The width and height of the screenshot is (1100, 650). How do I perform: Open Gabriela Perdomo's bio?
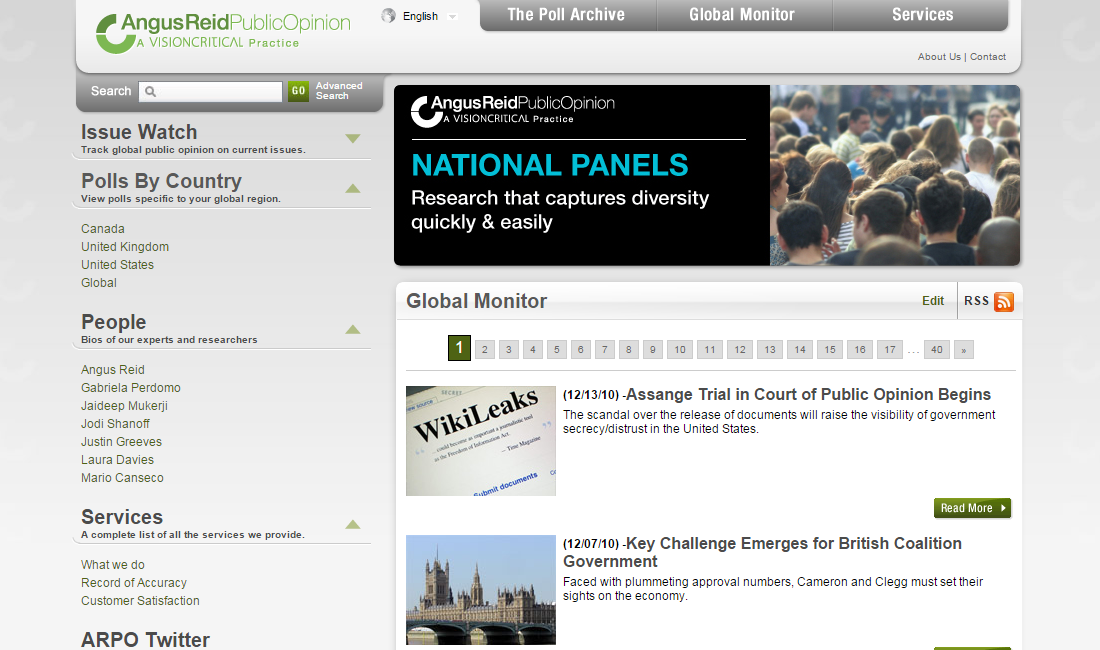(x=130, y=388)
